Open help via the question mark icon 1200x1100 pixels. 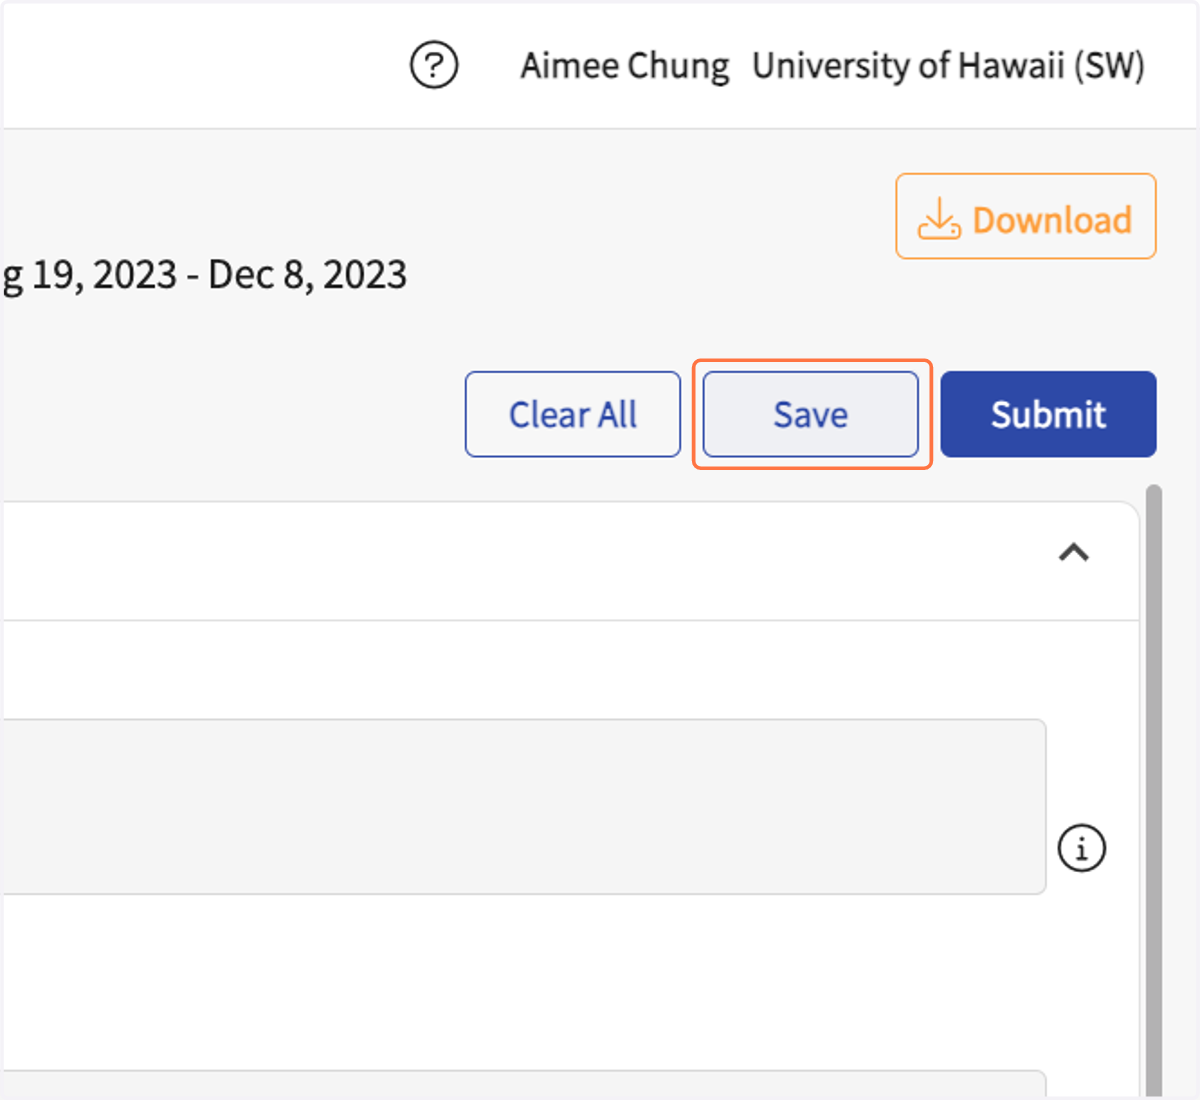(434, 66)
